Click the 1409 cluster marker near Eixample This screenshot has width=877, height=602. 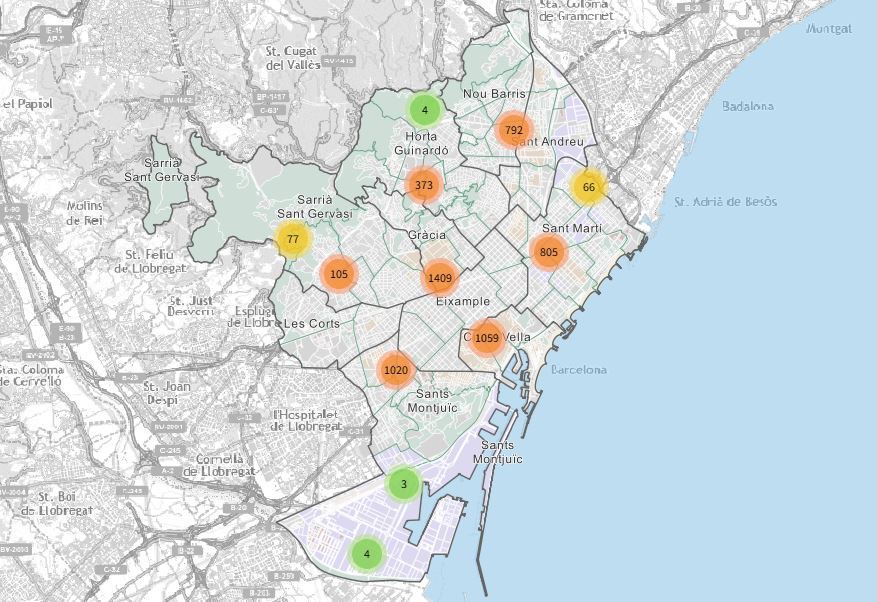pyautogui.click(x=439, y=278)
